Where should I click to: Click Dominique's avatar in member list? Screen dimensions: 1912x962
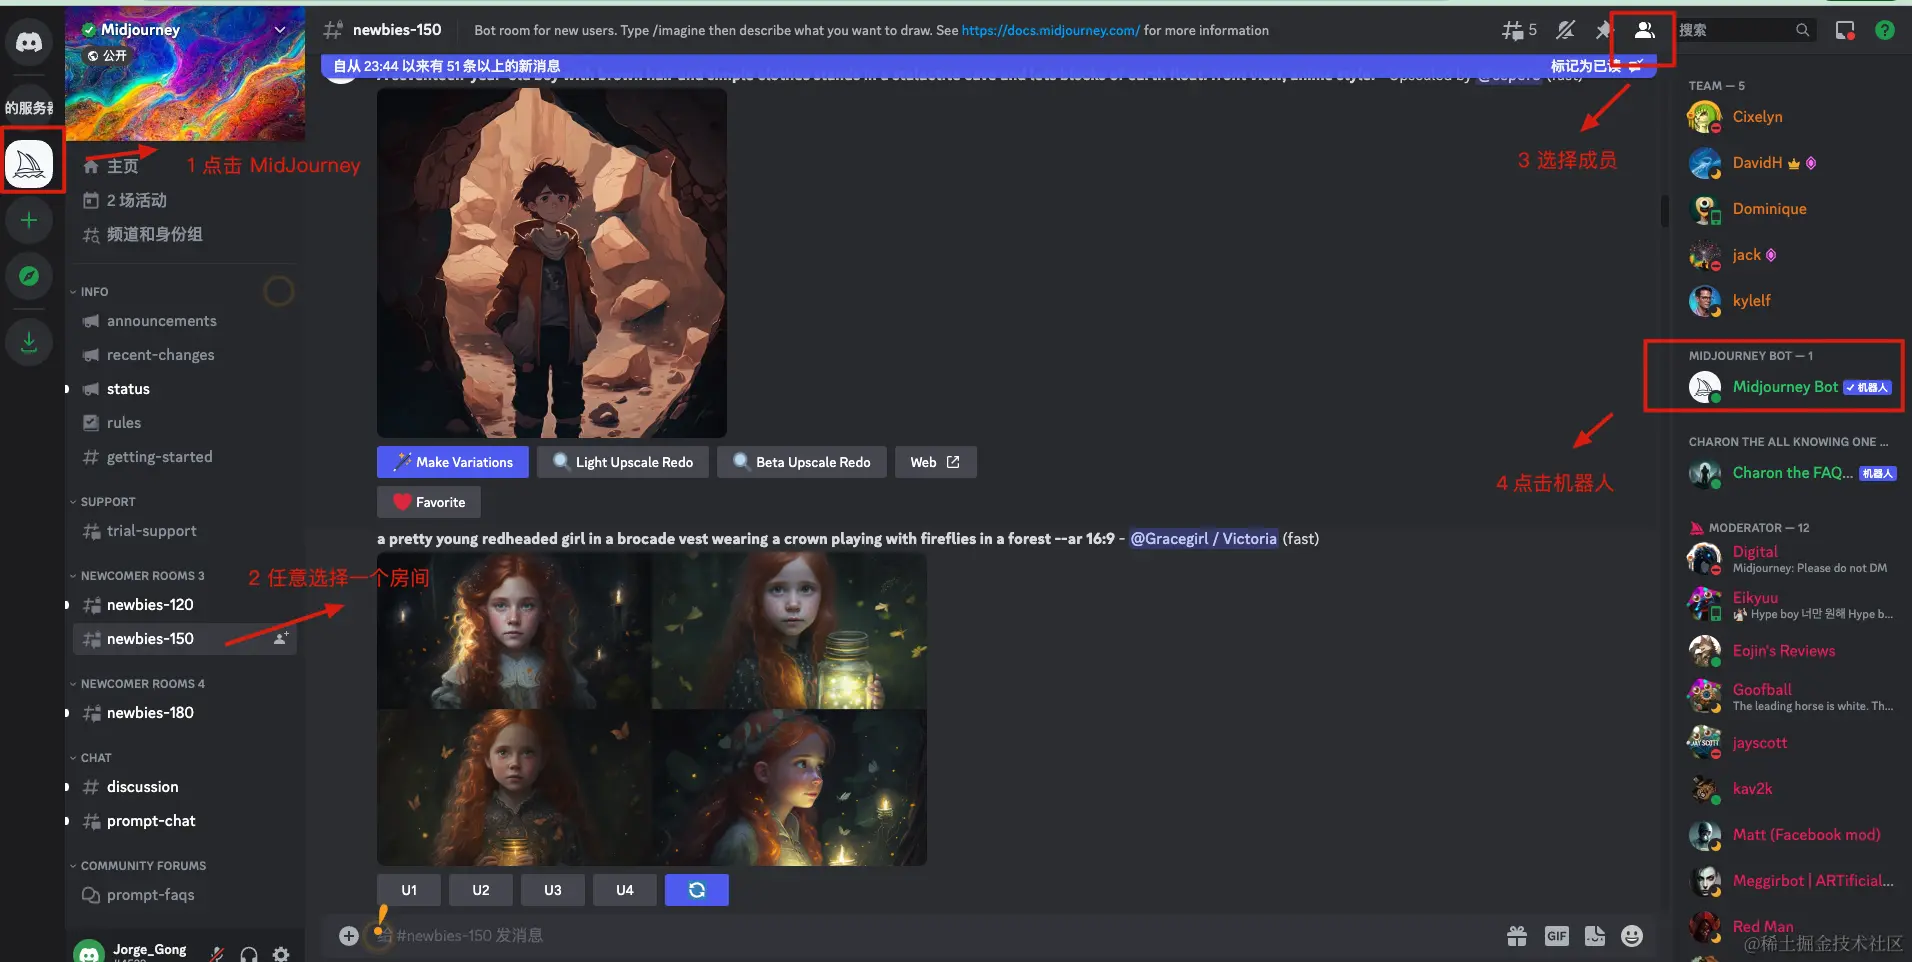click(x=1705, y=209)
